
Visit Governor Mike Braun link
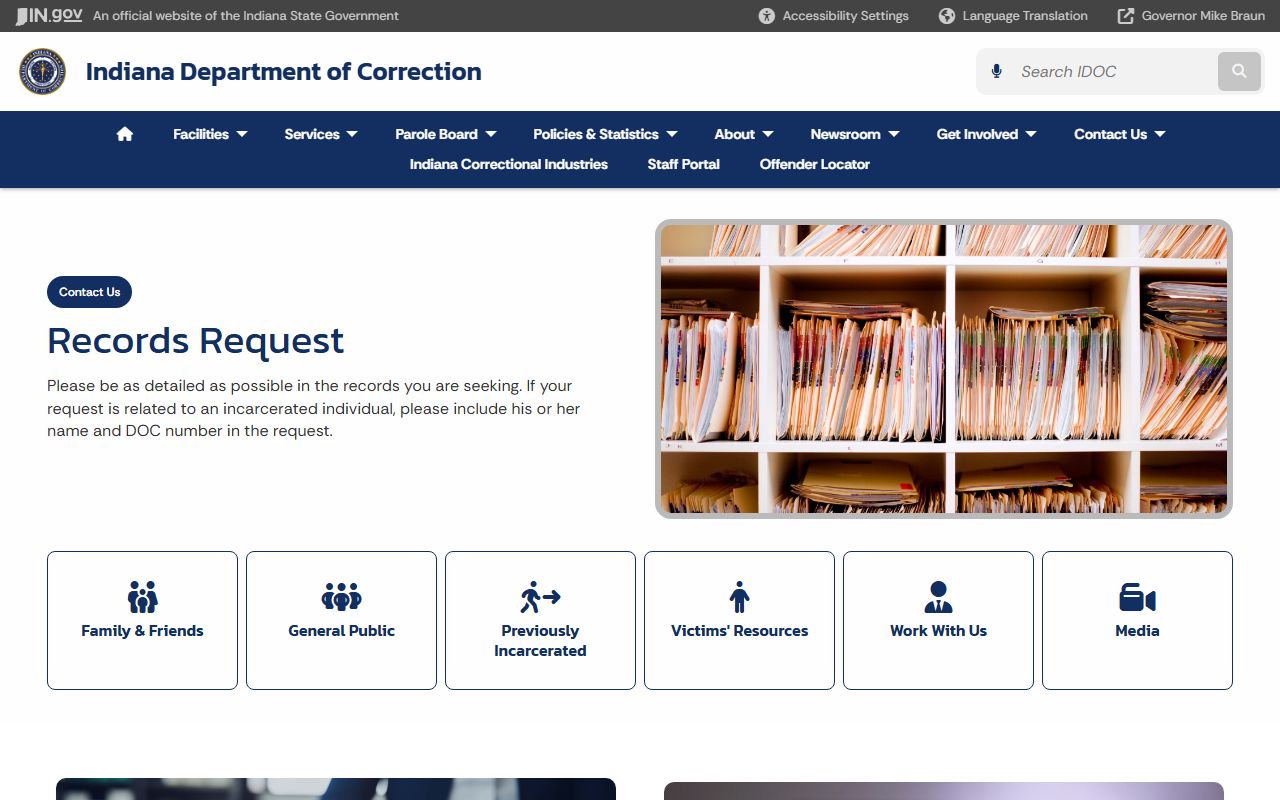tap(1203, 16)
